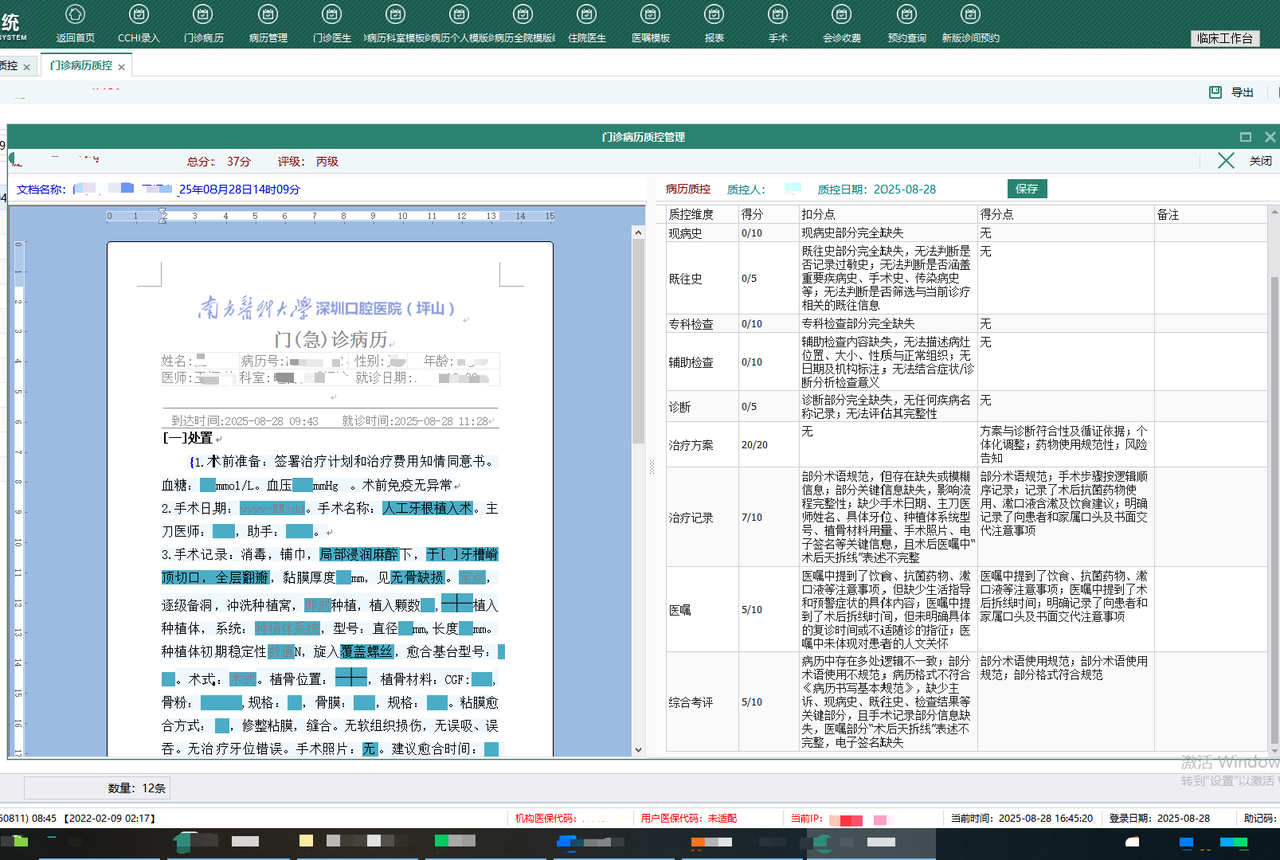Click the 得分 column header
The height and width of the screenshot is (860, 1280).
click(768, 214)
